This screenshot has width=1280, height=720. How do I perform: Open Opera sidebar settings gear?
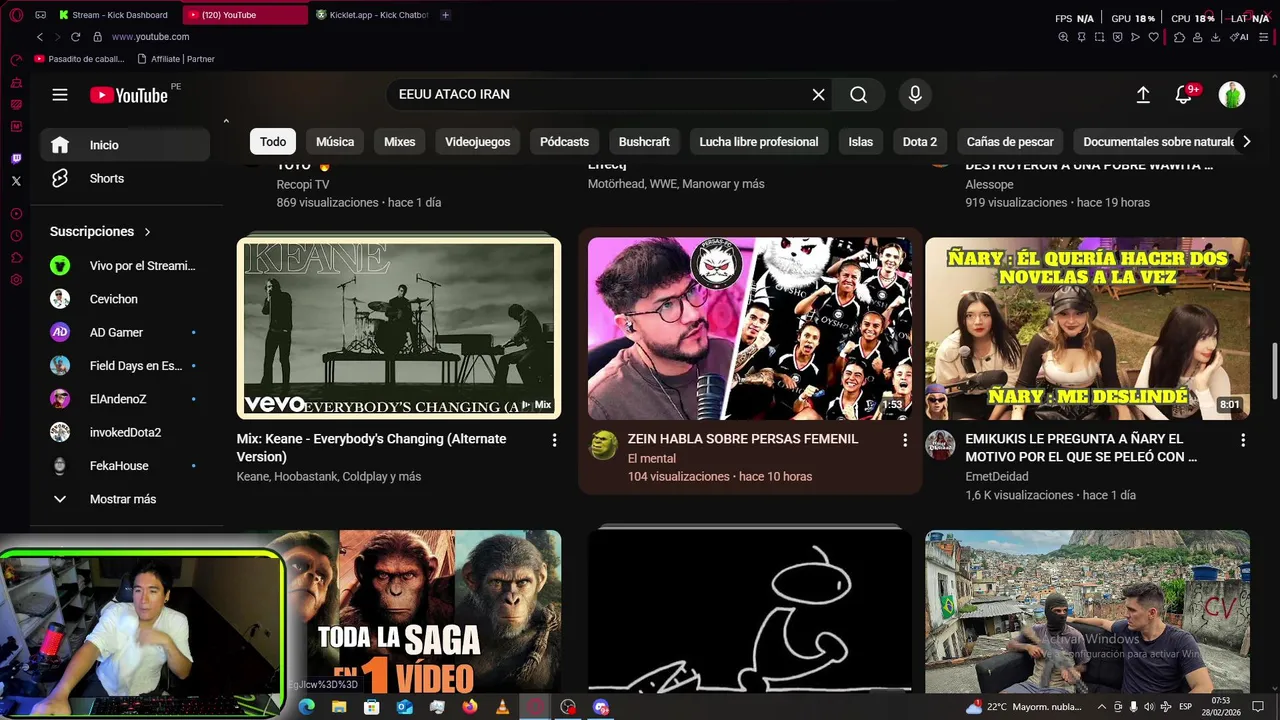(x=16, y=280)
